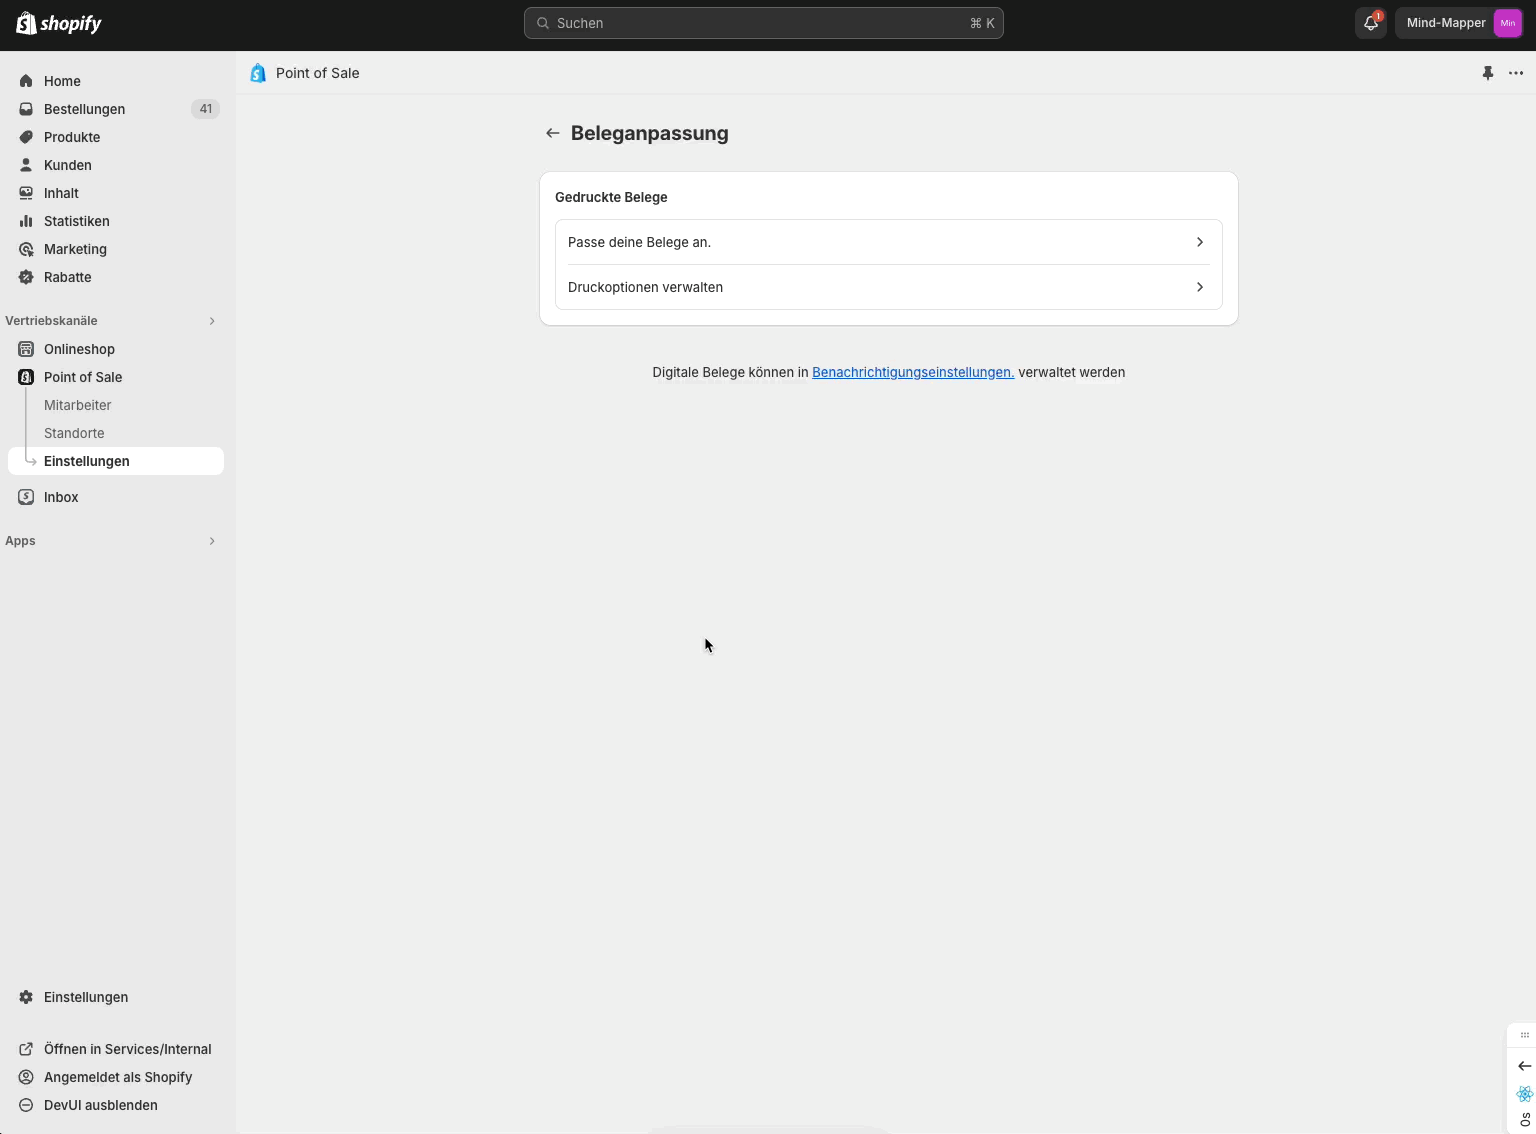Click the dev widget drag handle dots
Viewport: 1536px width, 1134px height.
coord(1524,1035)
